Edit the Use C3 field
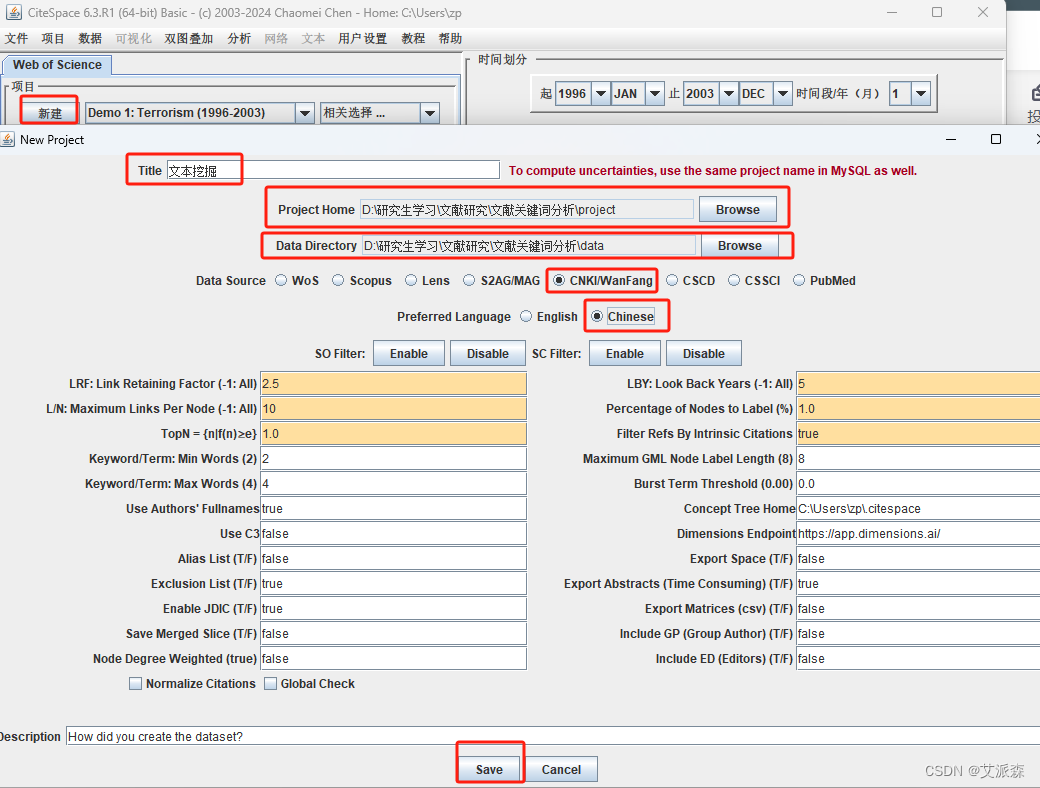The width and height of the screenshot is (1040, 788). (393, 533)
